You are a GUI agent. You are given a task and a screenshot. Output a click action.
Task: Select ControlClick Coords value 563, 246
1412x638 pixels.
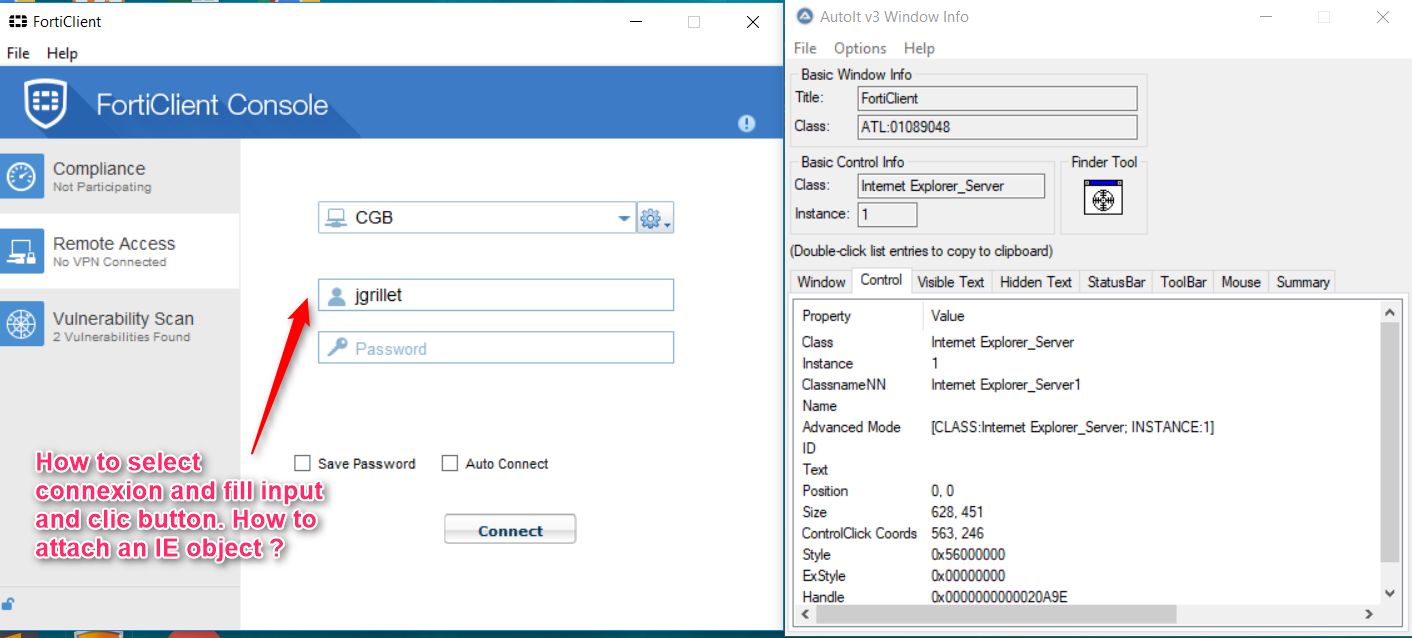(957, 533)
